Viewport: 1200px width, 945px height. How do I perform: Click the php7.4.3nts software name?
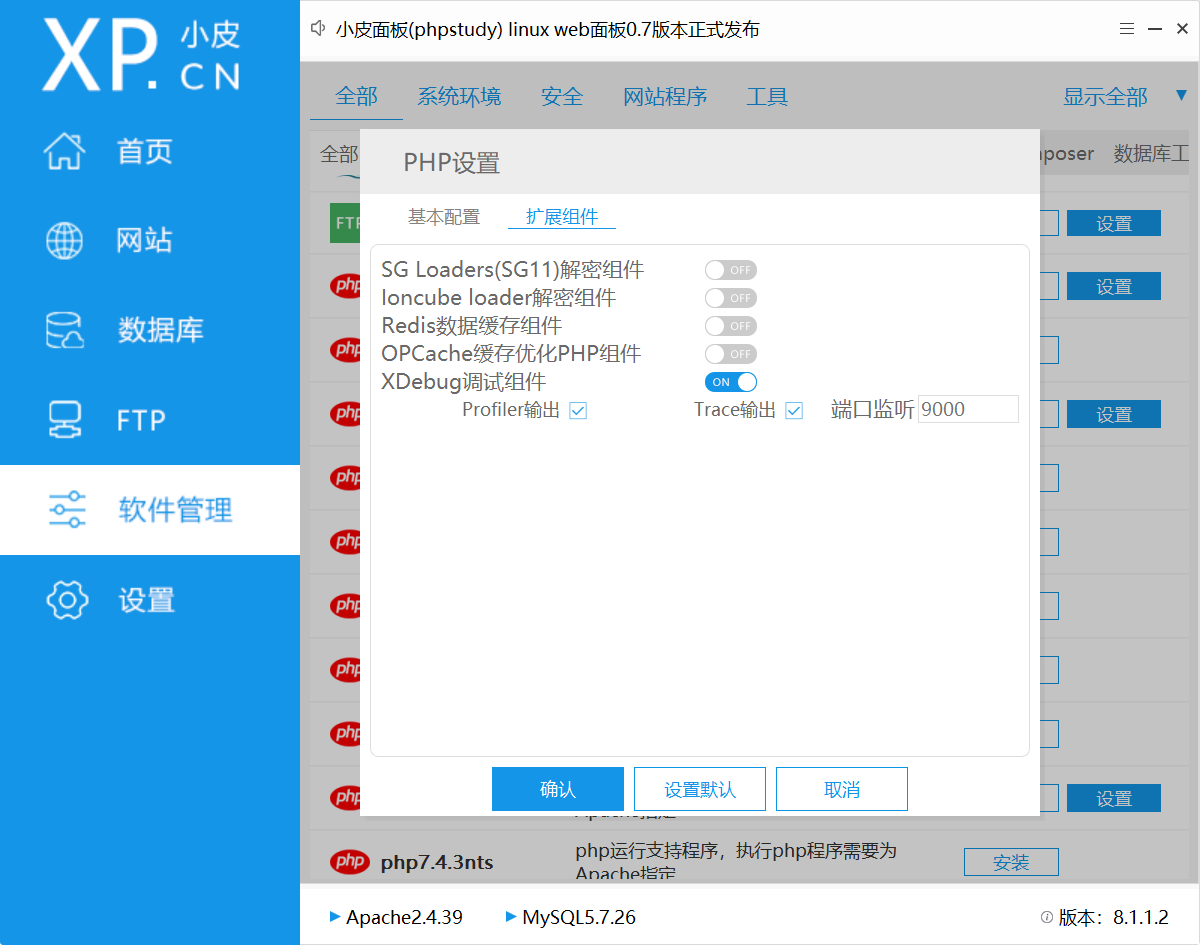click(437, 862)
